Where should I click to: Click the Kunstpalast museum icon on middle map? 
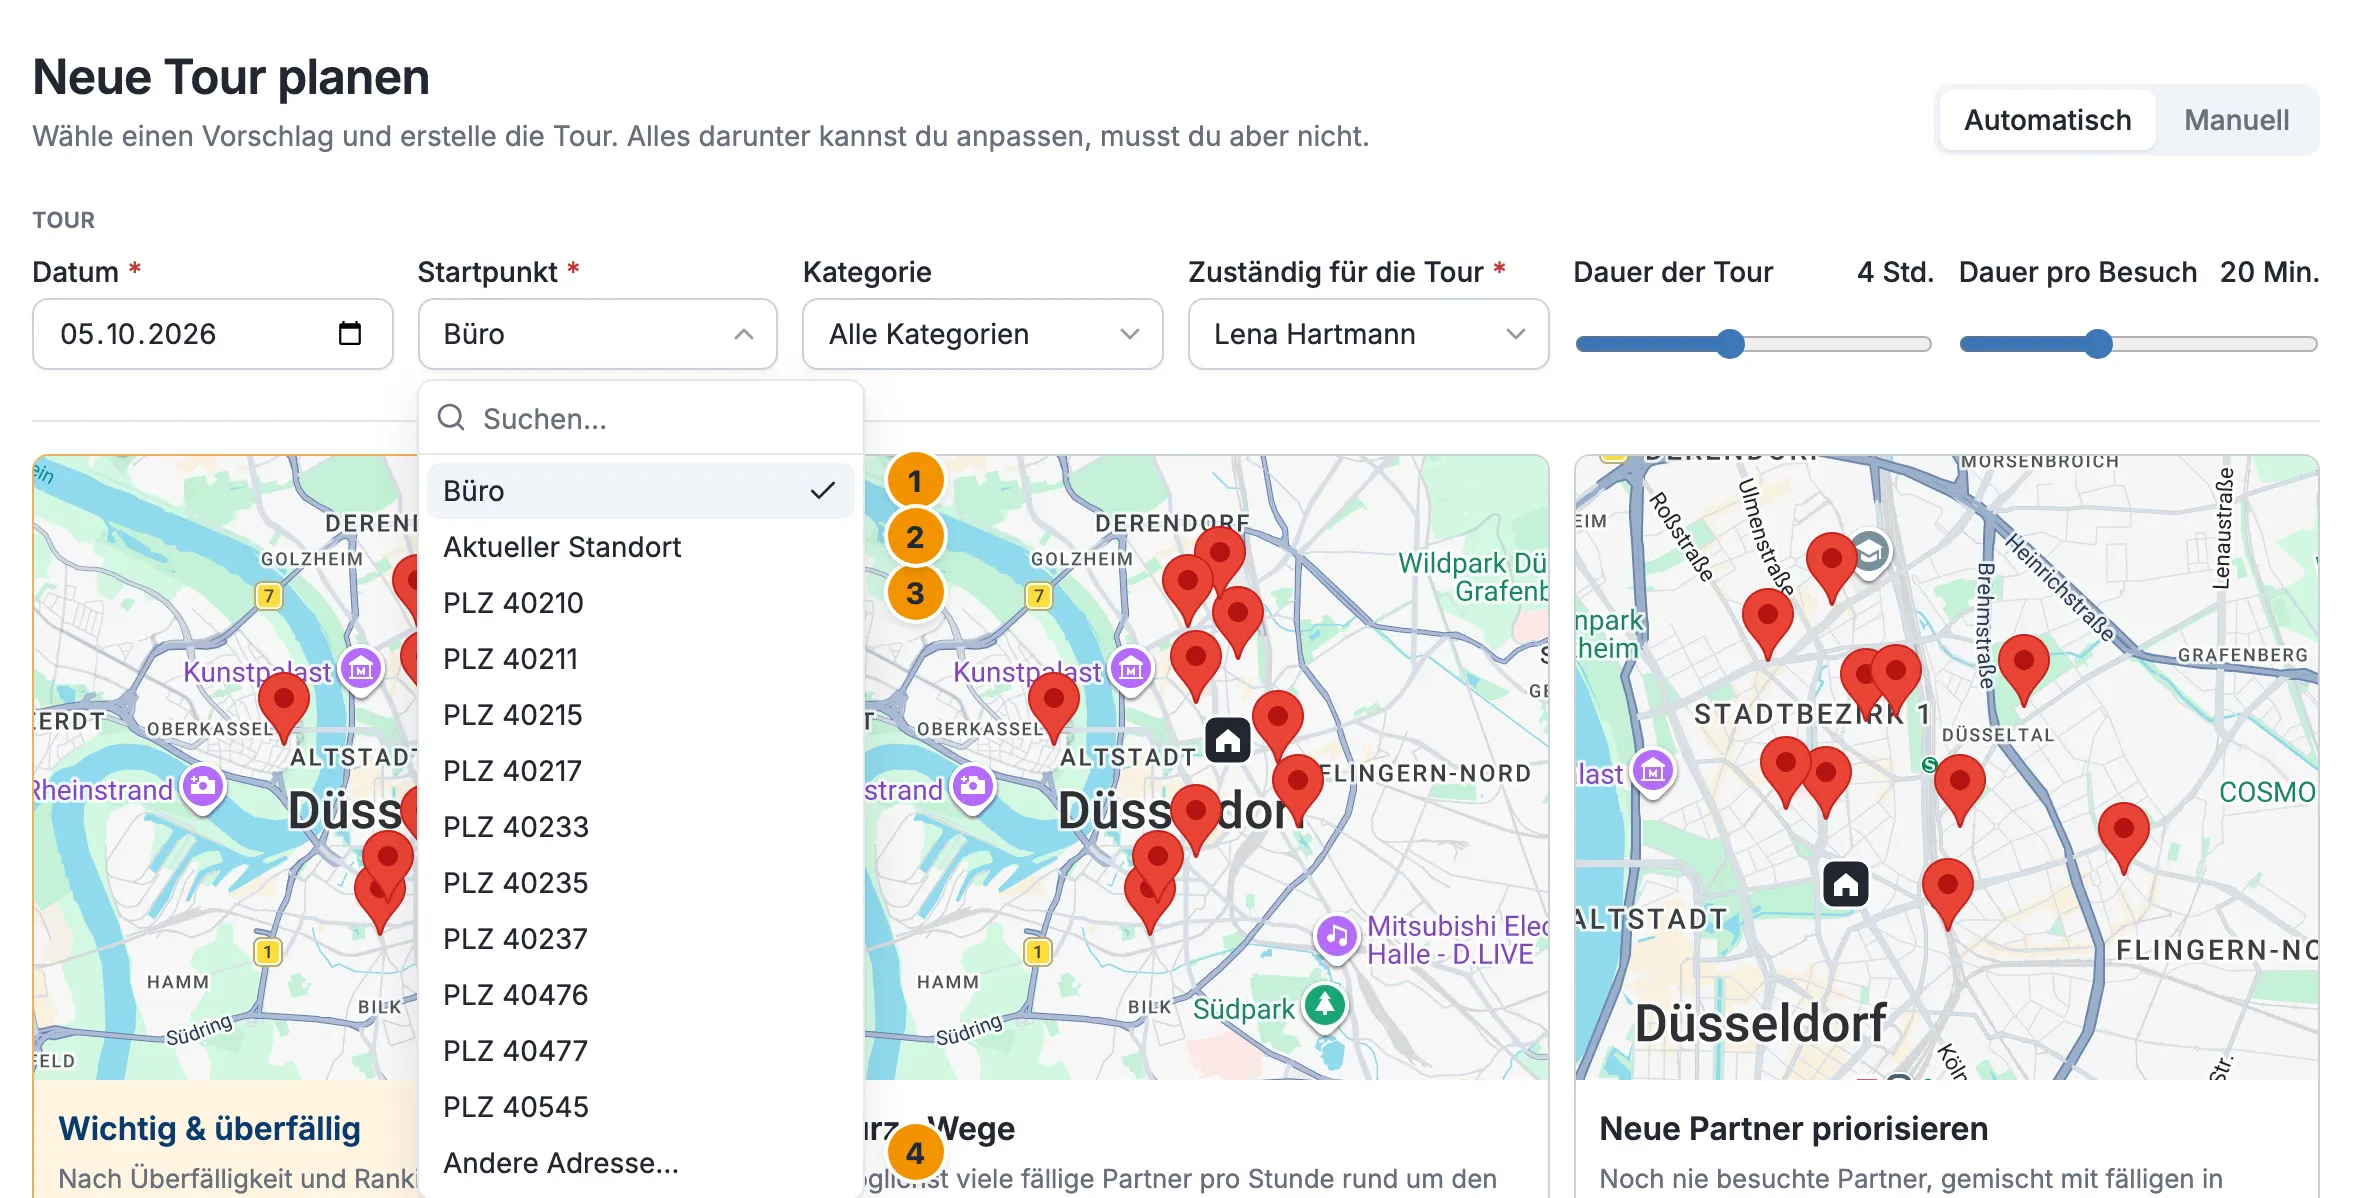1131,669
